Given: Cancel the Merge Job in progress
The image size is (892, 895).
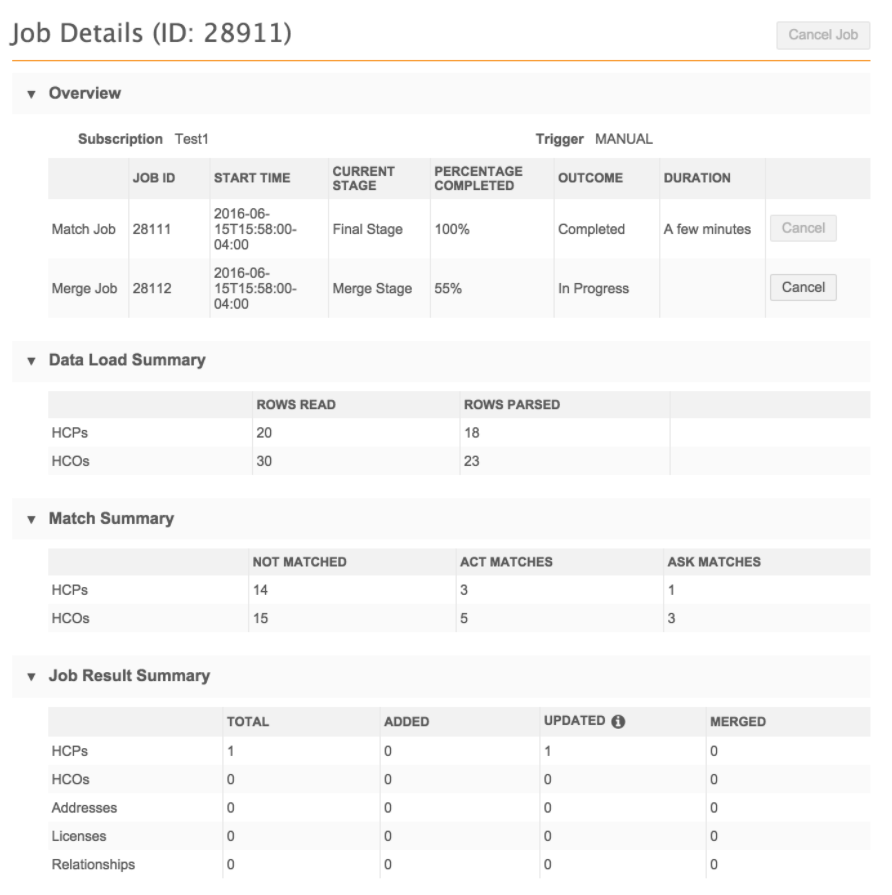Looking at the screenshot, I should 802,288.
